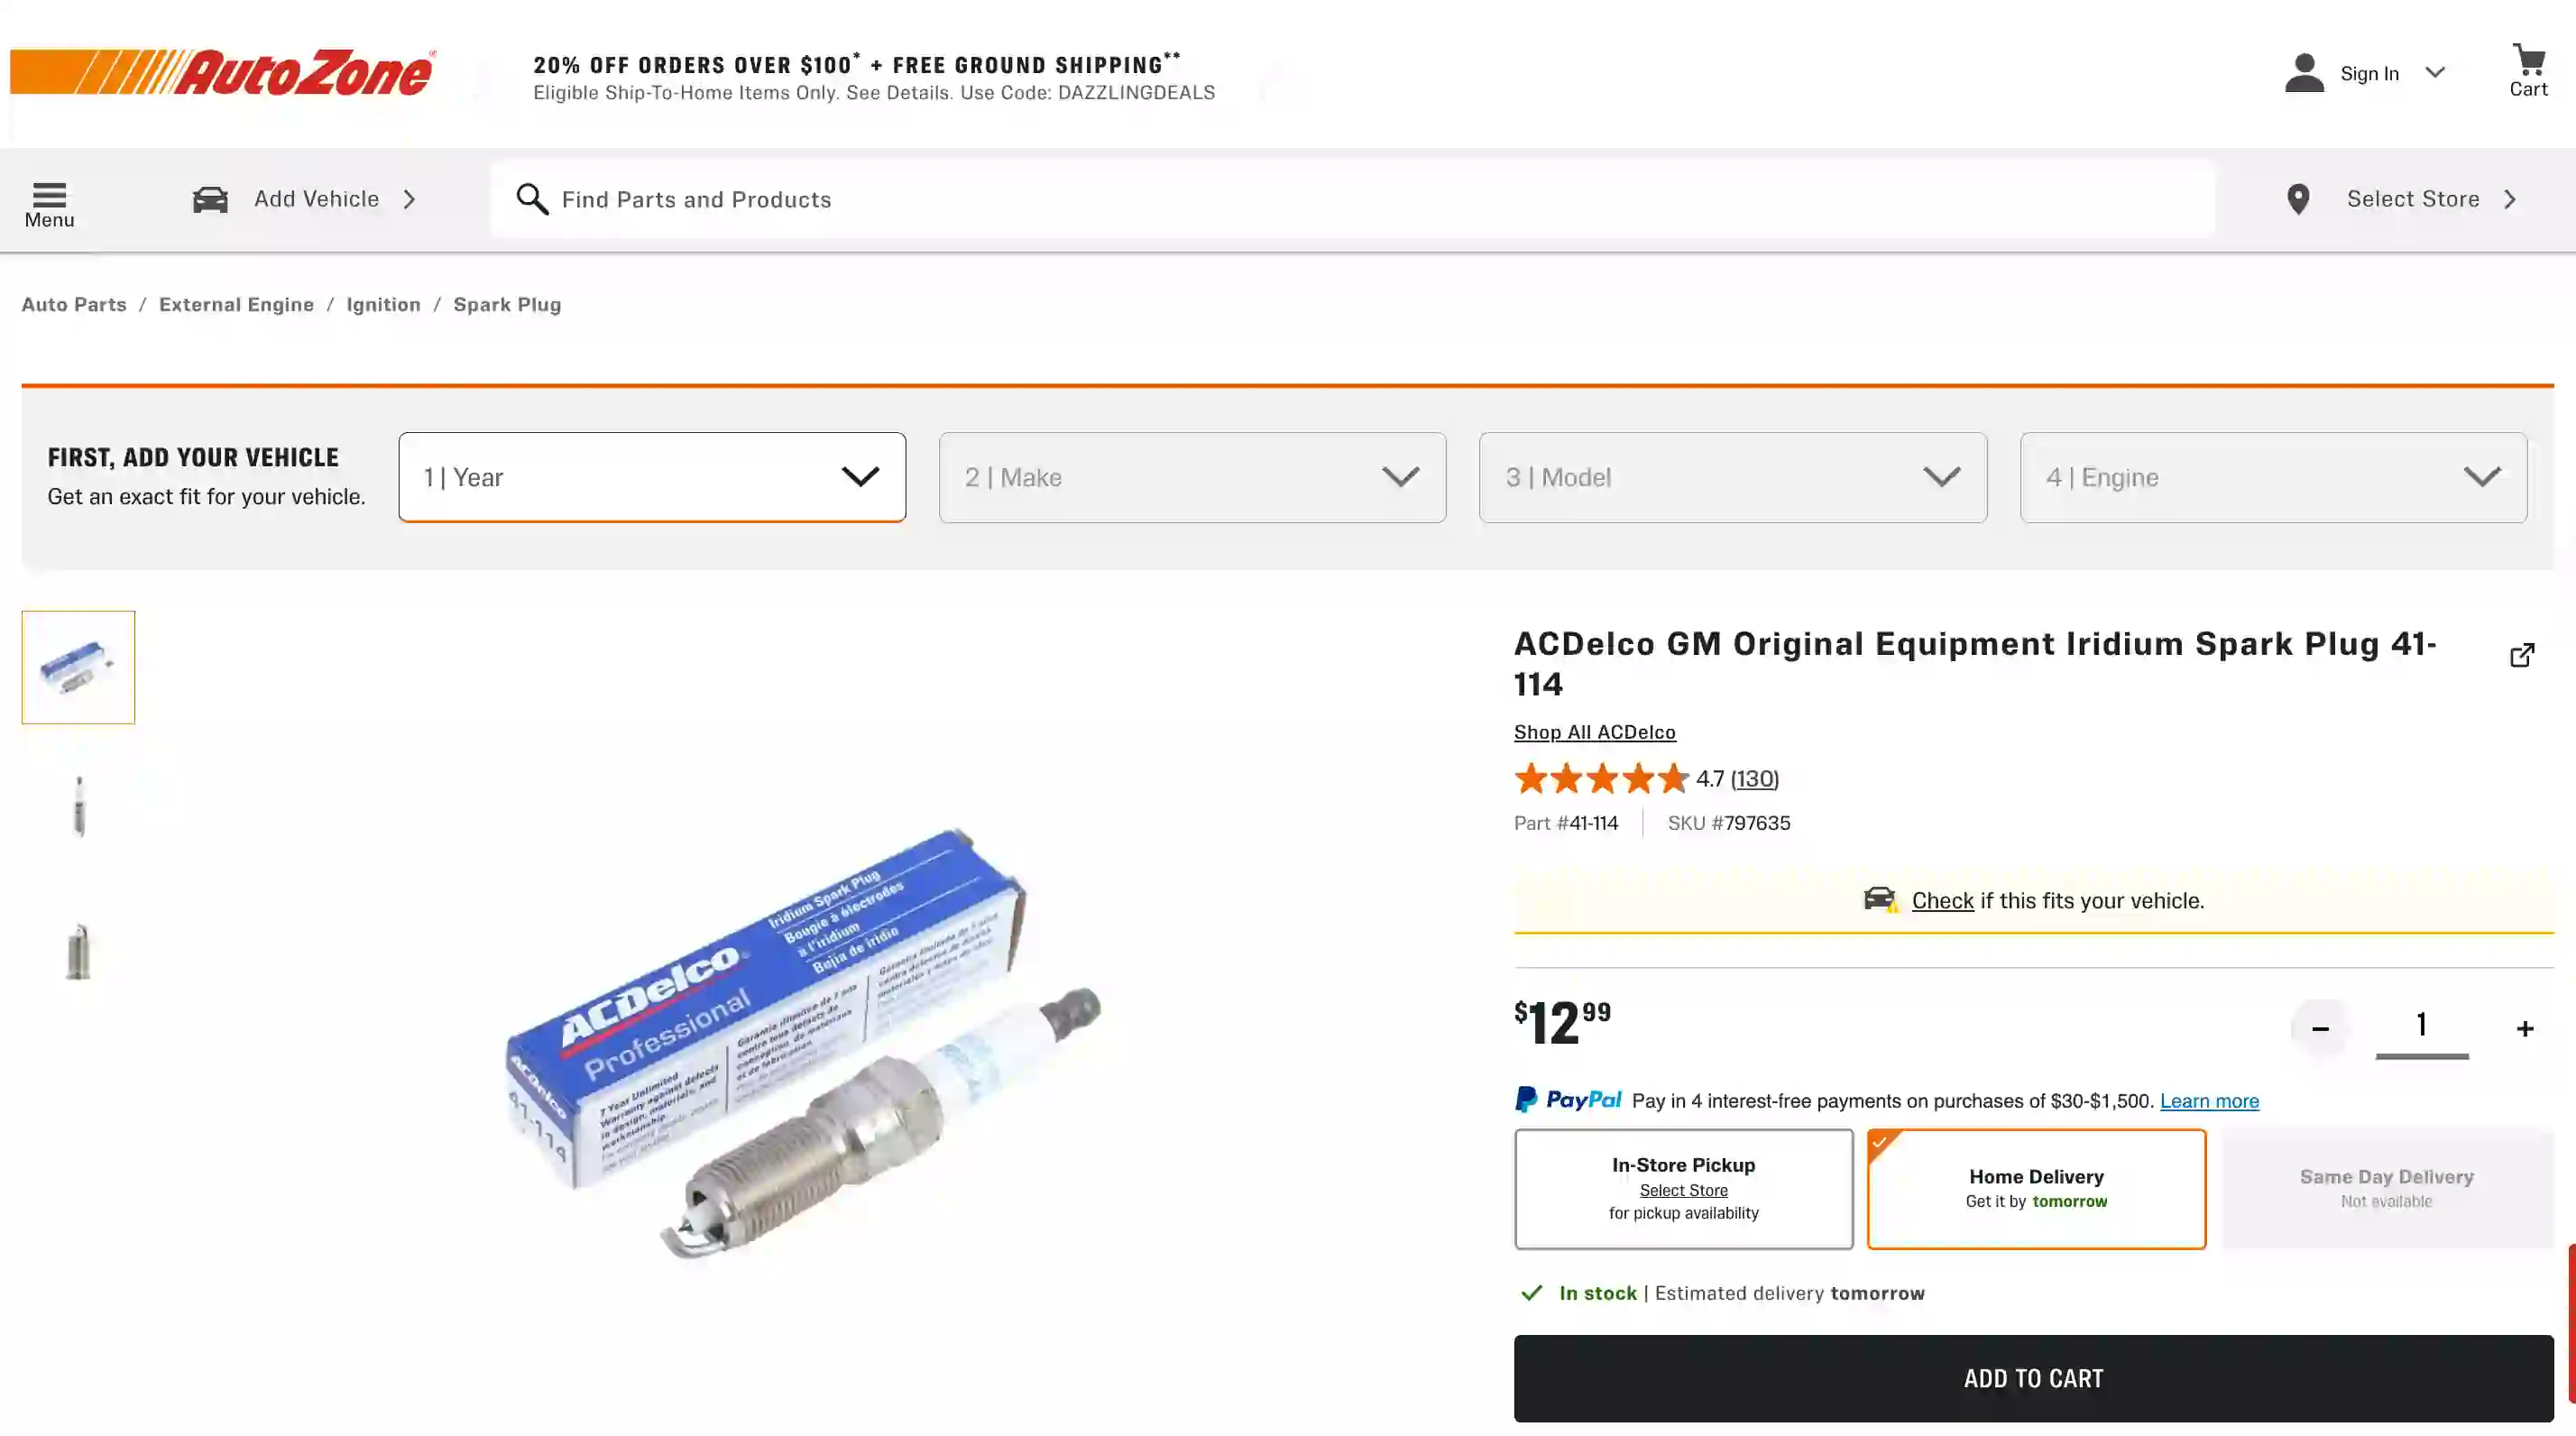Select In-Store Pickup fulfillment option
This screenshot has height=1436, width=2576.
pos(1683,1188)
